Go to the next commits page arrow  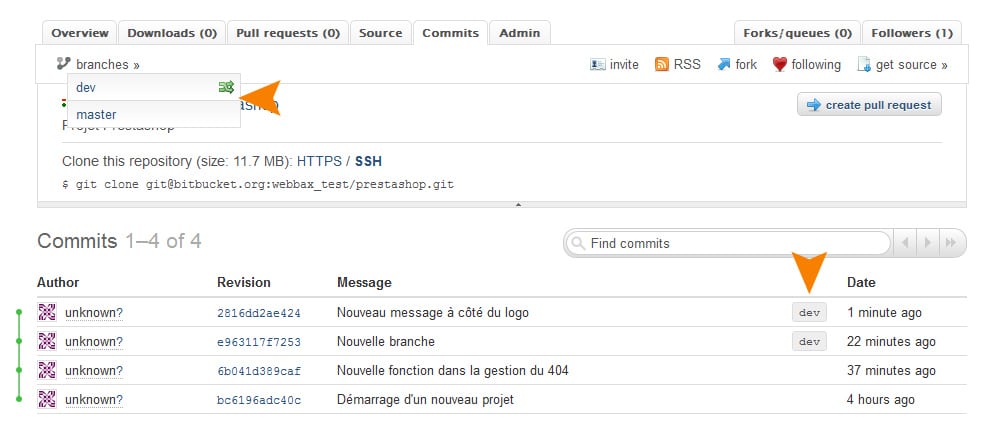[x=929, y=243]
